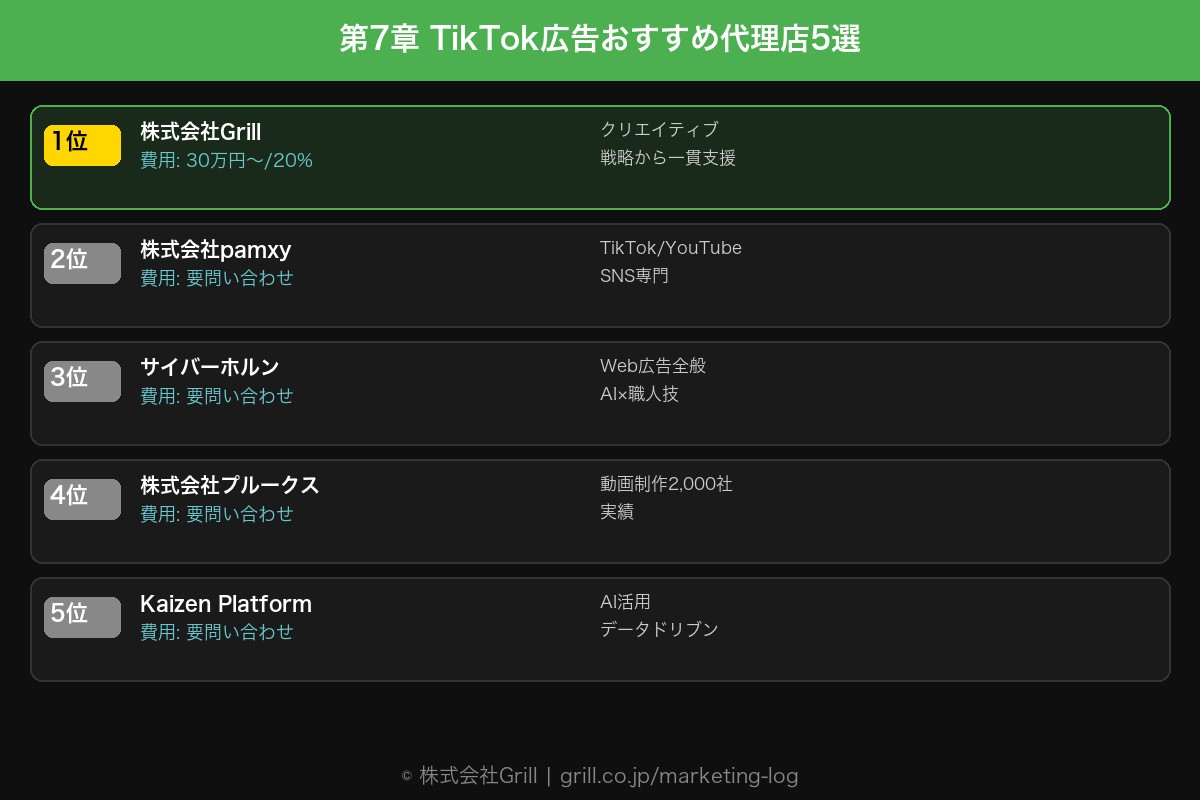Click the gray 2位 rank badge
This screenshot has height=800, width=1200.
coord(82,262)
